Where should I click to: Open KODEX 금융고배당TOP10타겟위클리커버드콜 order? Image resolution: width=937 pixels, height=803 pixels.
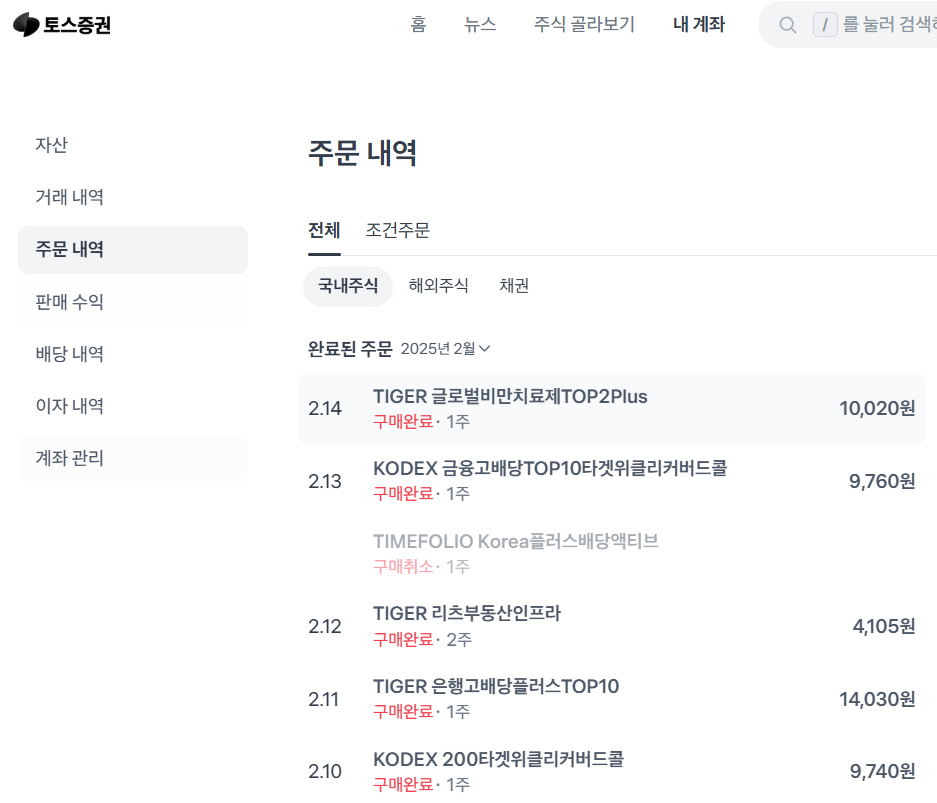[612, 481]
